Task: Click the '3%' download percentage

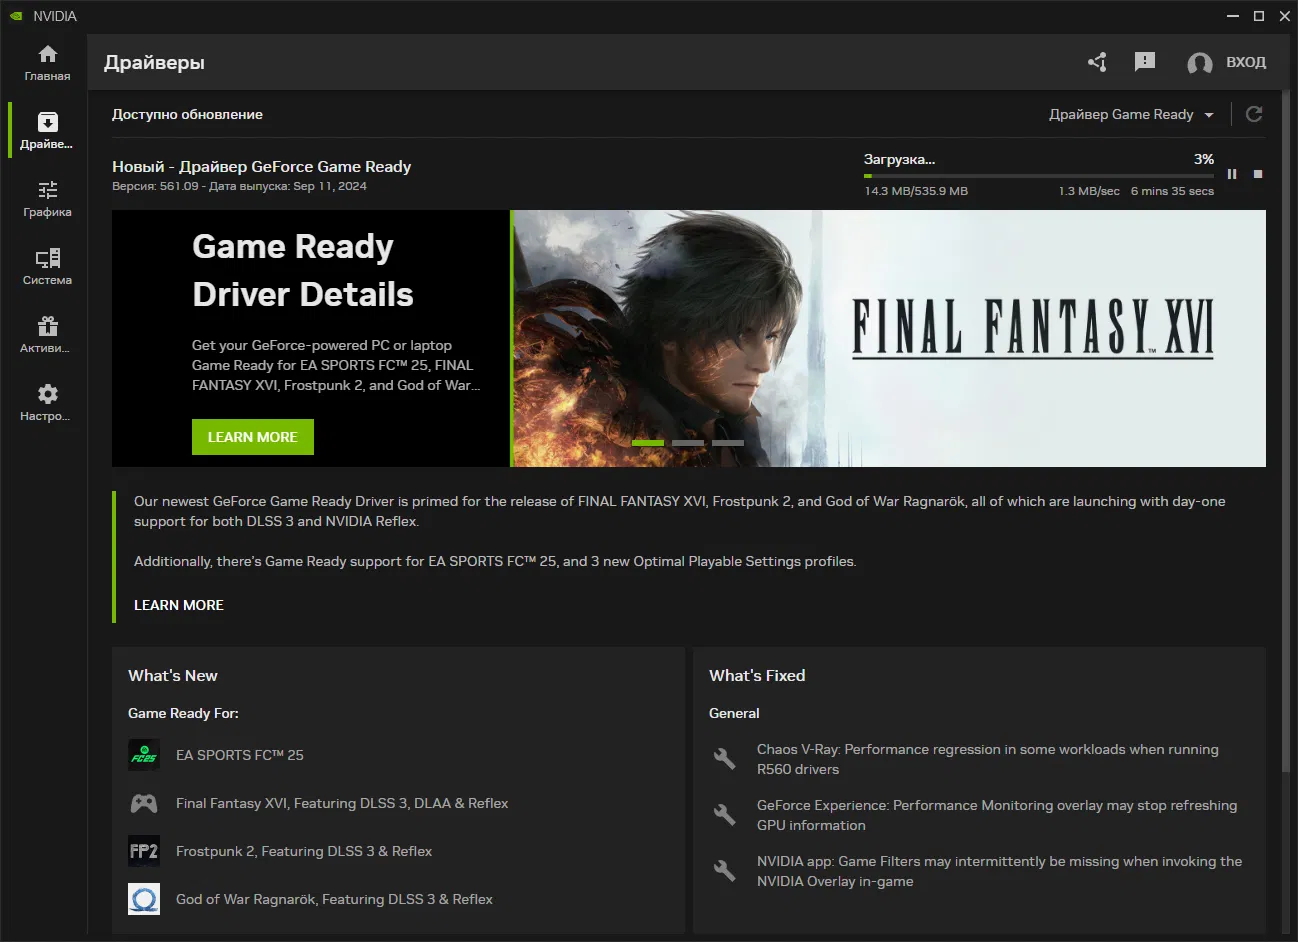Action: coord(1204,159)
